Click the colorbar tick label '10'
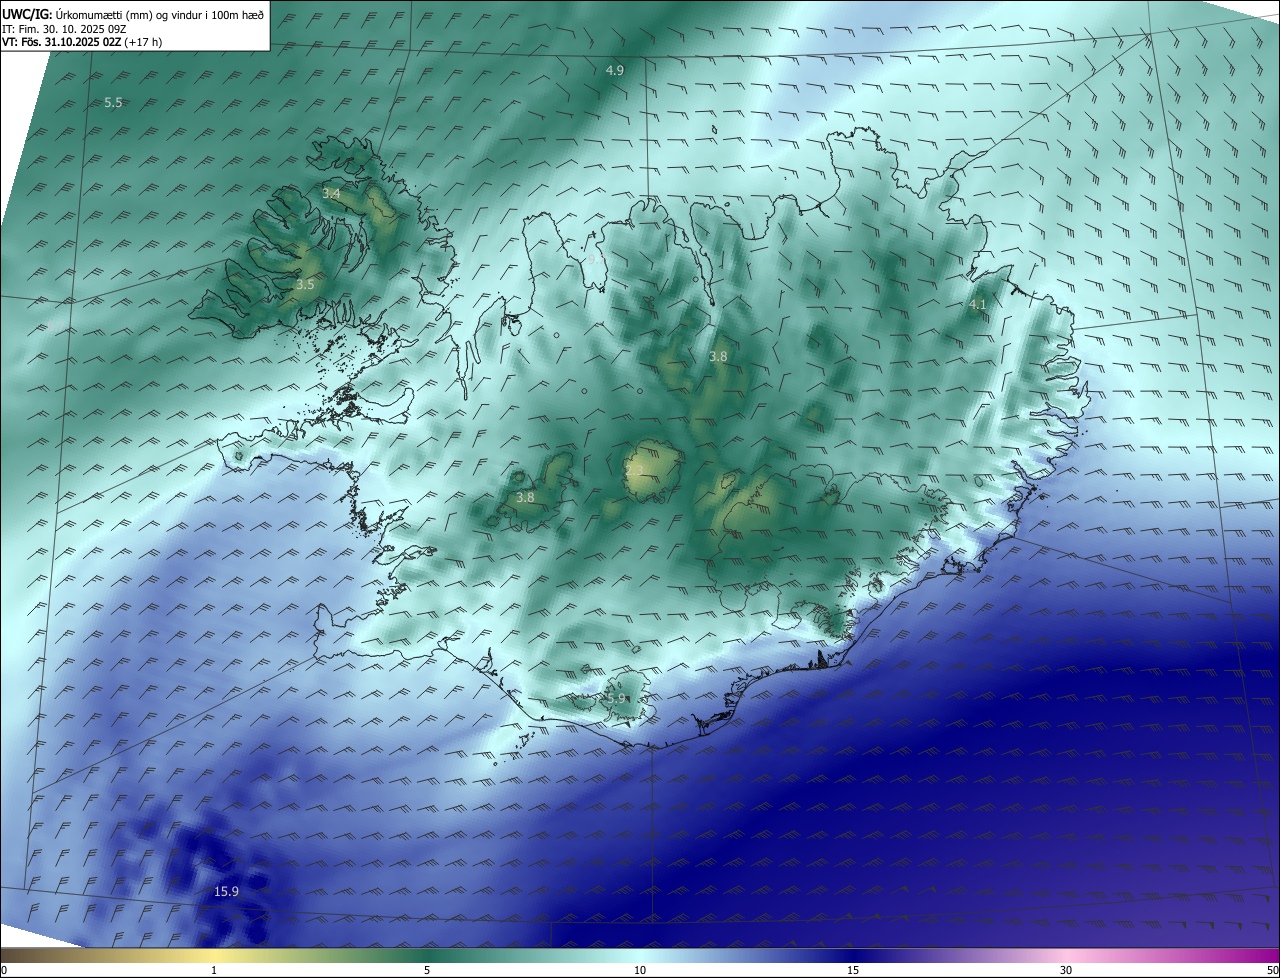 pos(640,970)
